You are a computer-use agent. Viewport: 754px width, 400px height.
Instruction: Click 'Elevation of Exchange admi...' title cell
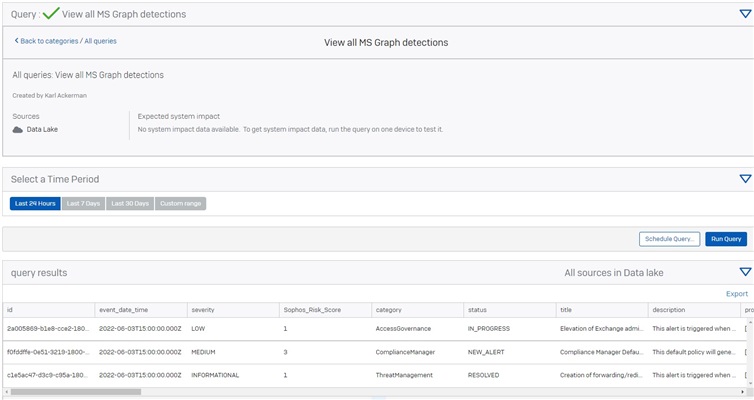click(602, 329)
